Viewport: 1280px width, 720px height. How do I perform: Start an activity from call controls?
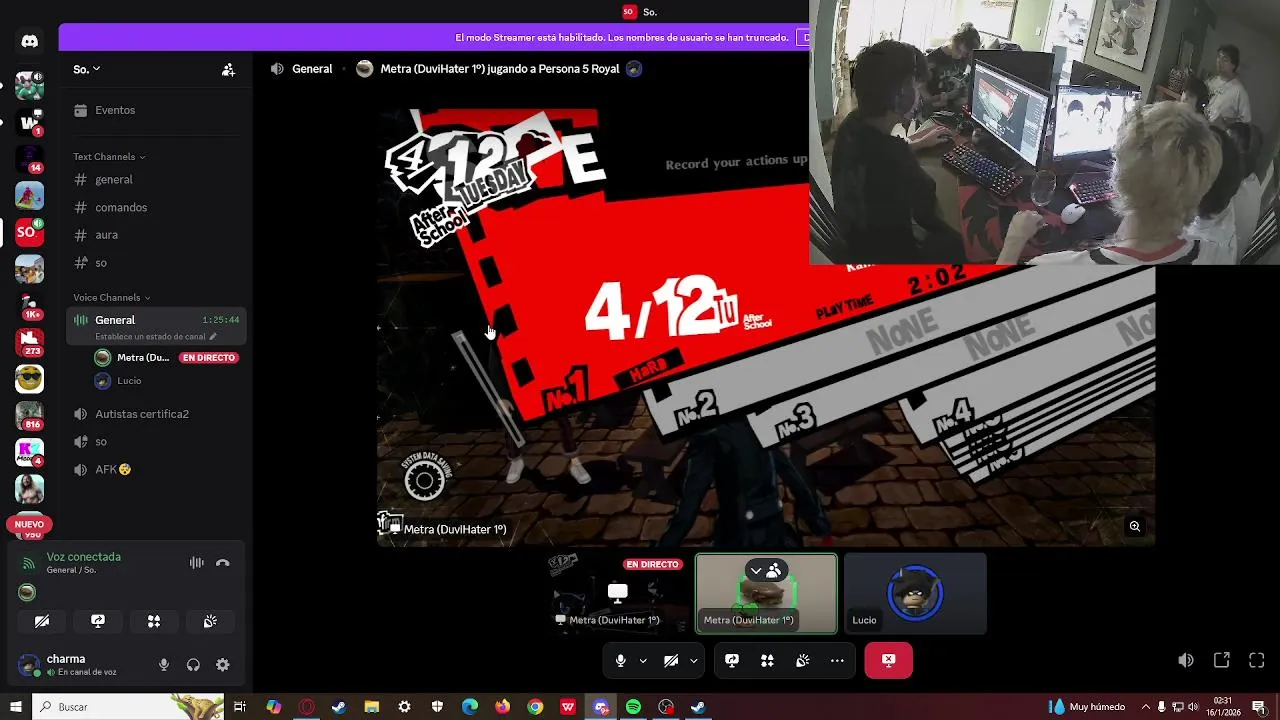pos(767,661)
